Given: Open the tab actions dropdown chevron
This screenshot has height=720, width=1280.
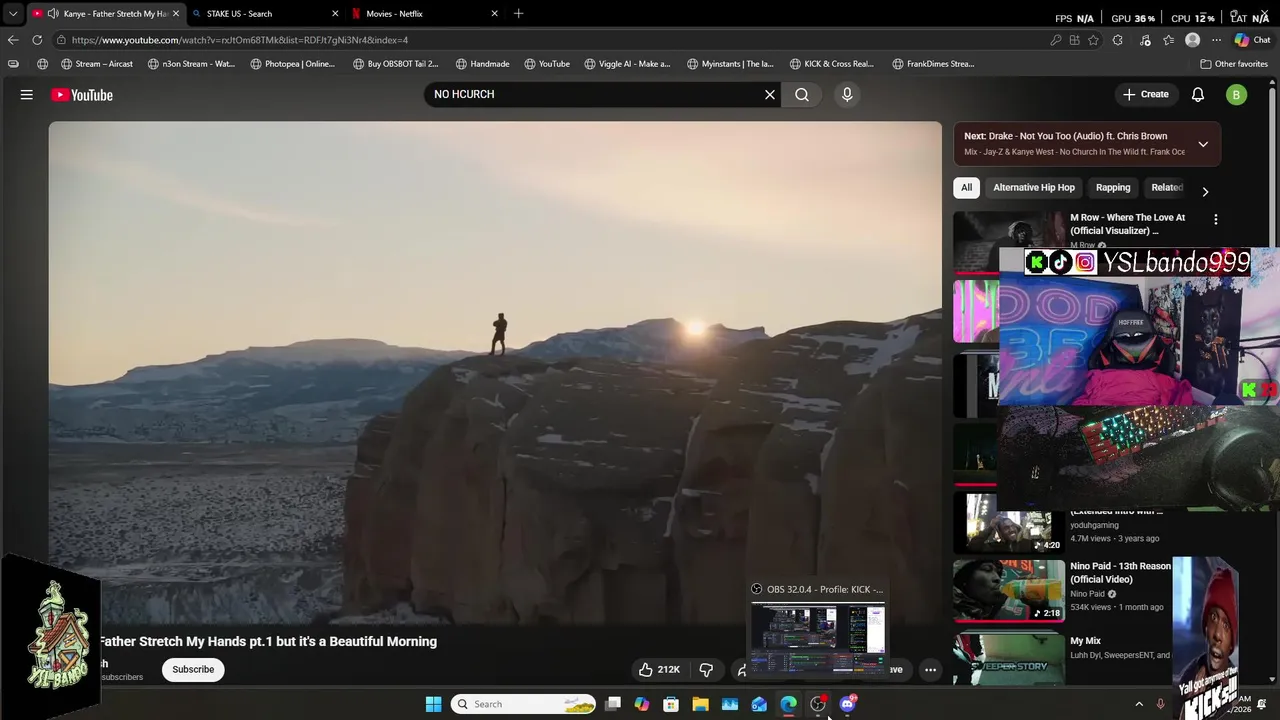Looking at the screenshot, I should pos(12,14).
